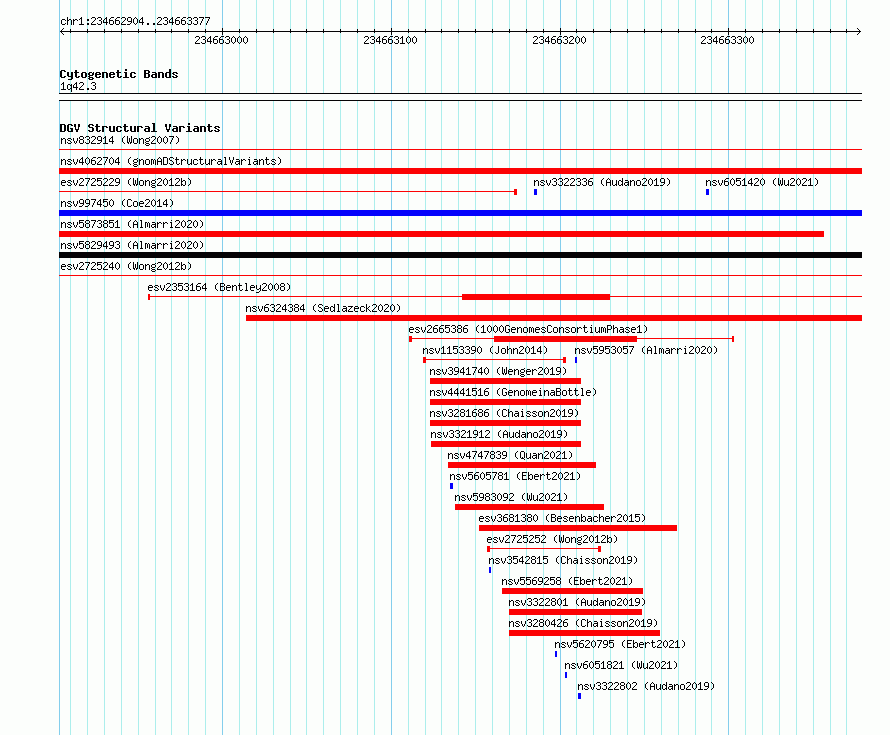Click the nsv5620795 (Ebert2021) label
This screenshot has height=735, width=890.
tap(620, 644)
